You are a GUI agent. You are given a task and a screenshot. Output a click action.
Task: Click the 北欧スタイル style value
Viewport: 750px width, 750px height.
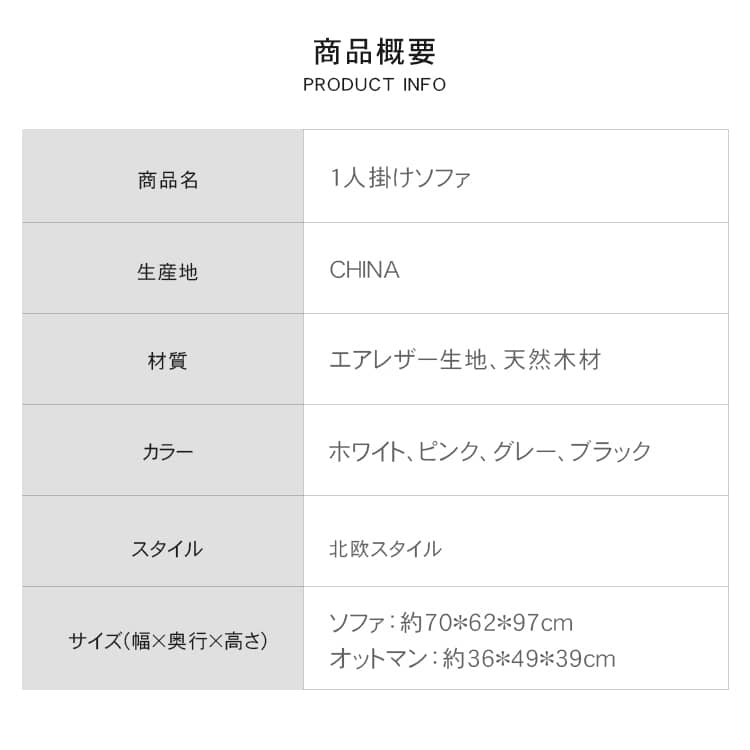pos(385,549)
